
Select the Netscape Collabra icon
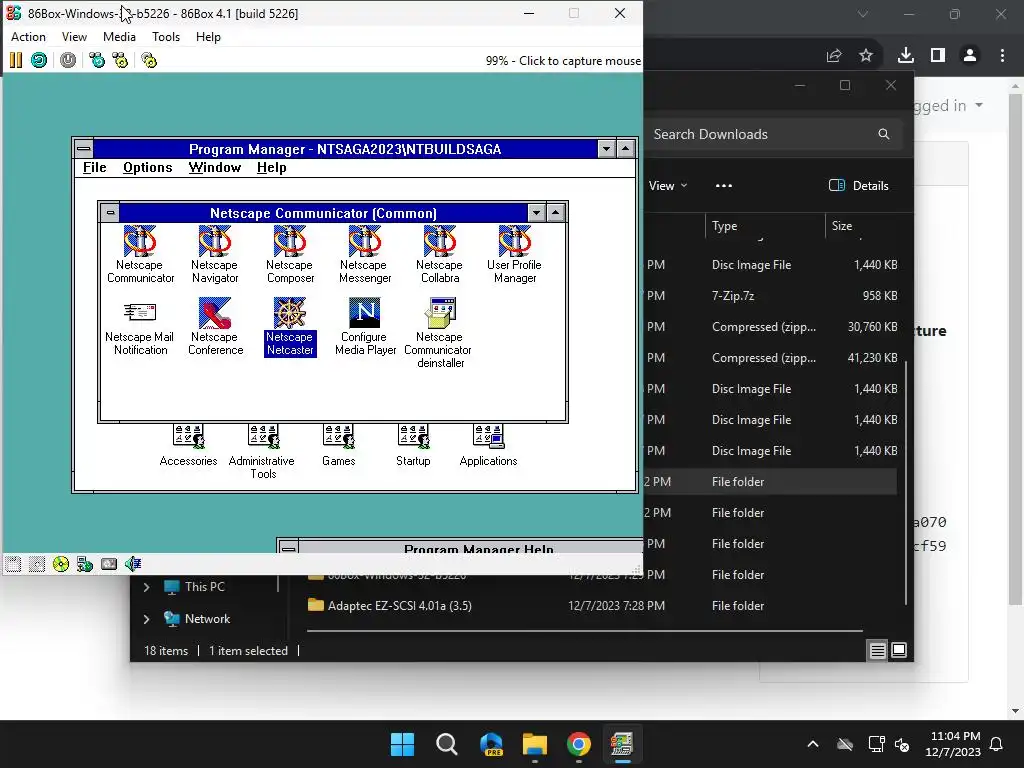(440, 254)
